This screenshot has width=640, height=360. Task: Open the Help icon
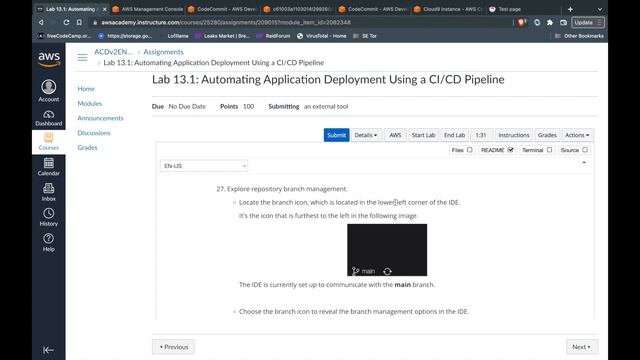coord(49,242)
